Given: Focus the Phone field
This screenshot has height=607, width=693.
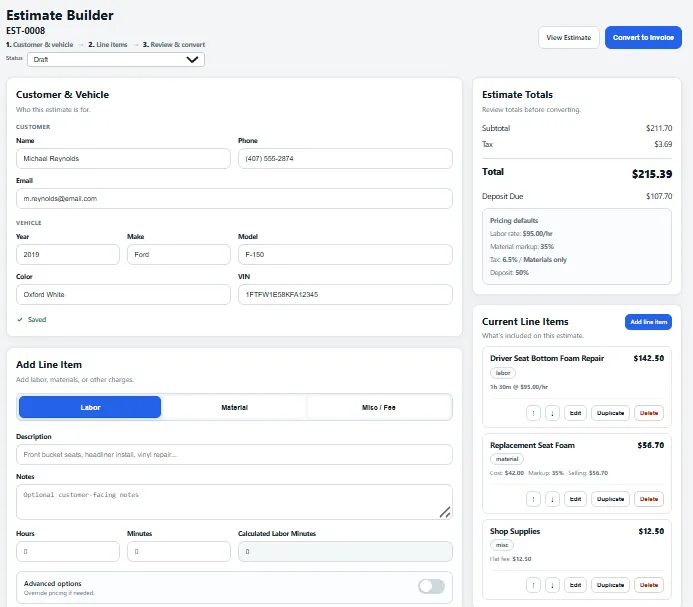Looking at the screenshot, I should pos(345,158).
